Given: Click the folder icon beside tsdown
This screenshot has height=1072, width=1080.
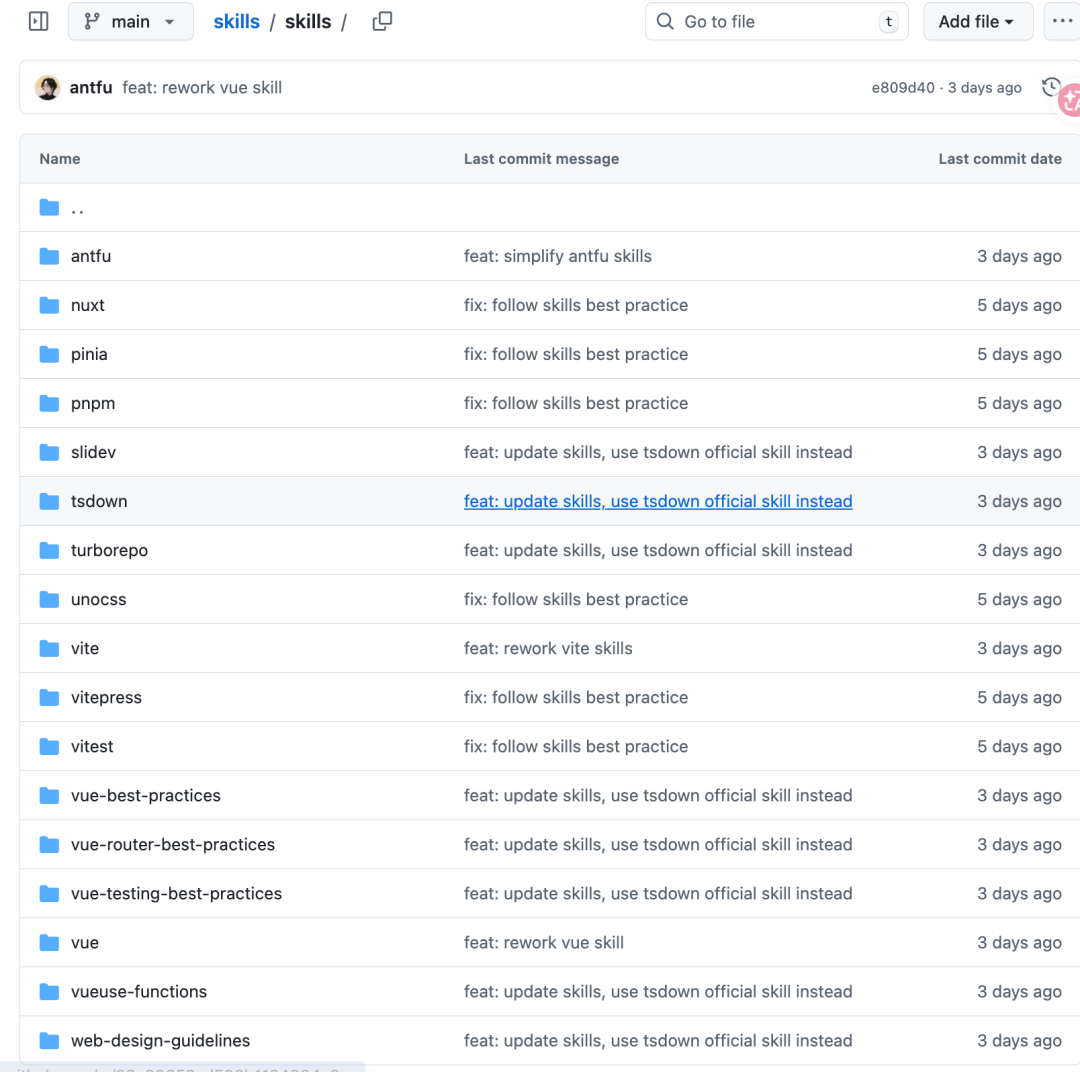Looking at the screenshot, I should [49, 501].
